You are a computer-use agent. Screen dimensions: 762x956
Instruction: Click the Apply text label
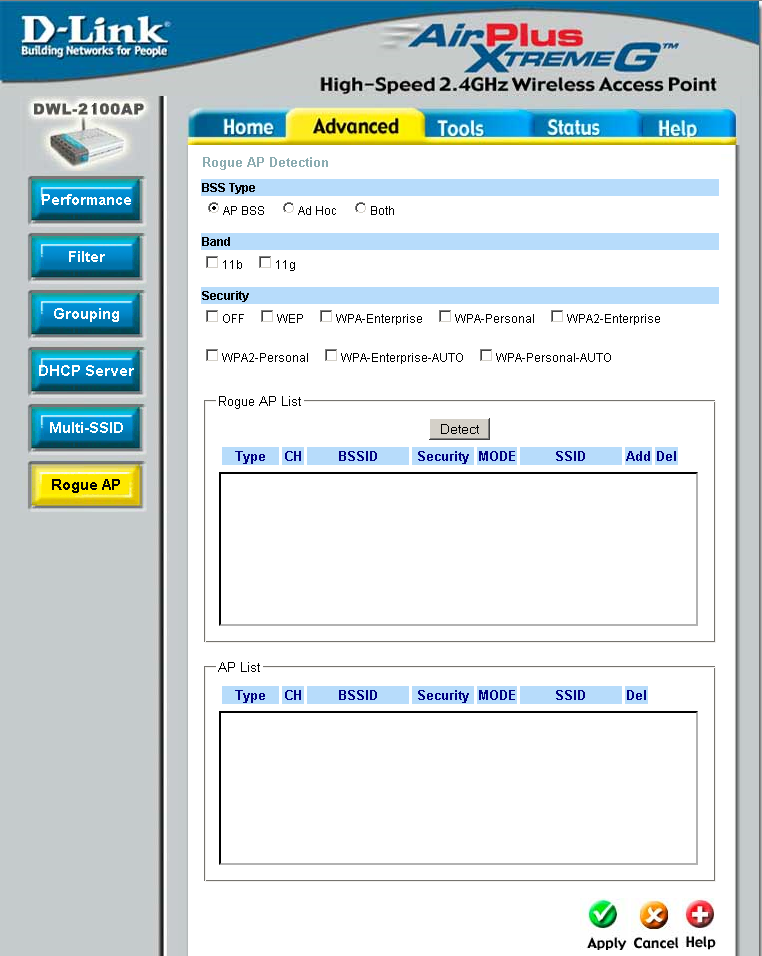[x=607, y=943]
